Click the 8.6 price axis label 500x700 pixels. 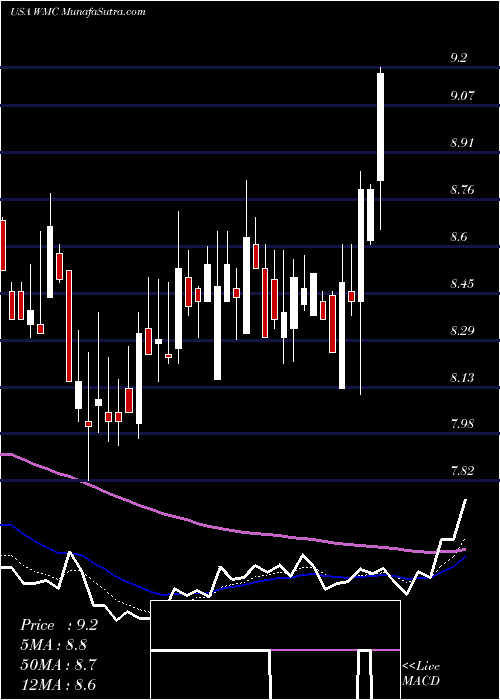tap(458, 237)
